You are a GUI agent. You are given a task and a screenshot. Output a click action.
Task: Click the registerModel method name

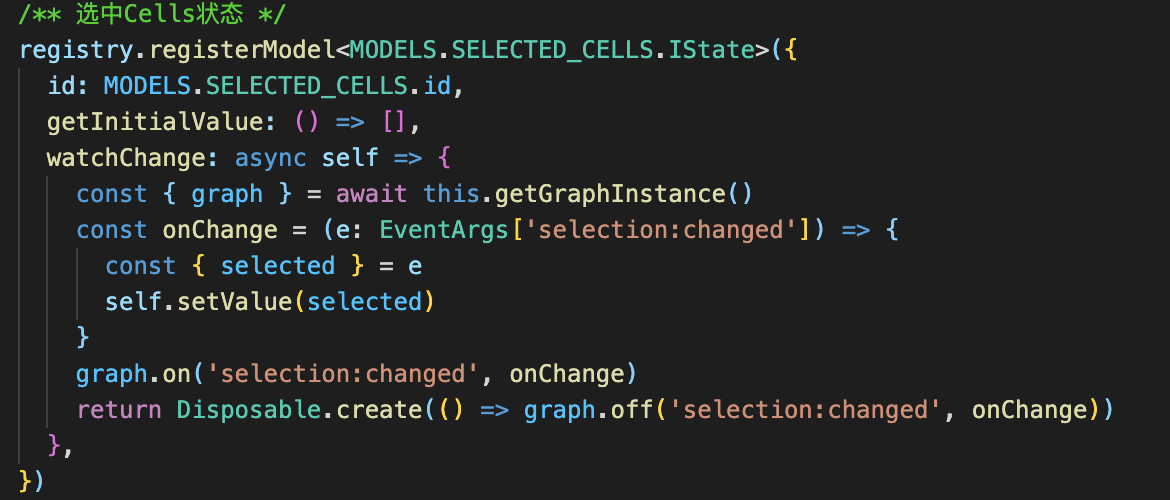(x=243, y=50)
